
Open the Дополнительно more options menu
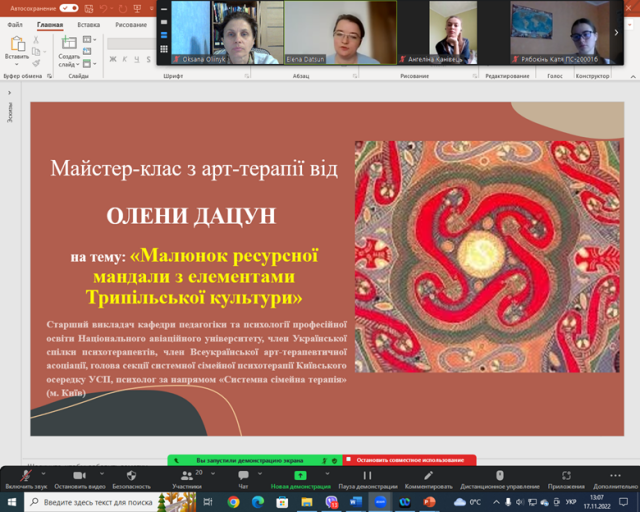coord(616,479)
